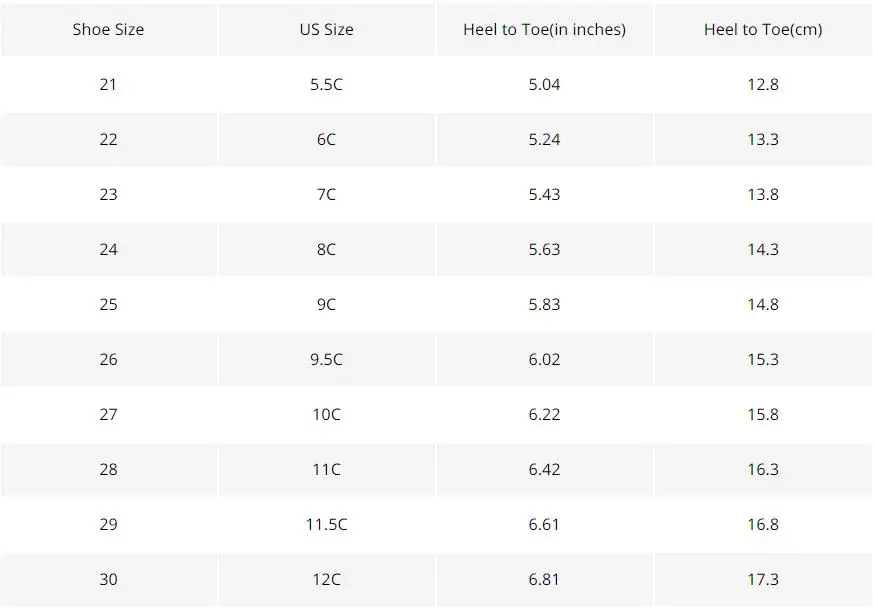Click shoe size 21 cell
Image resolution: width=873 pixels, height=608 pixels.
[x=109, y=85]
